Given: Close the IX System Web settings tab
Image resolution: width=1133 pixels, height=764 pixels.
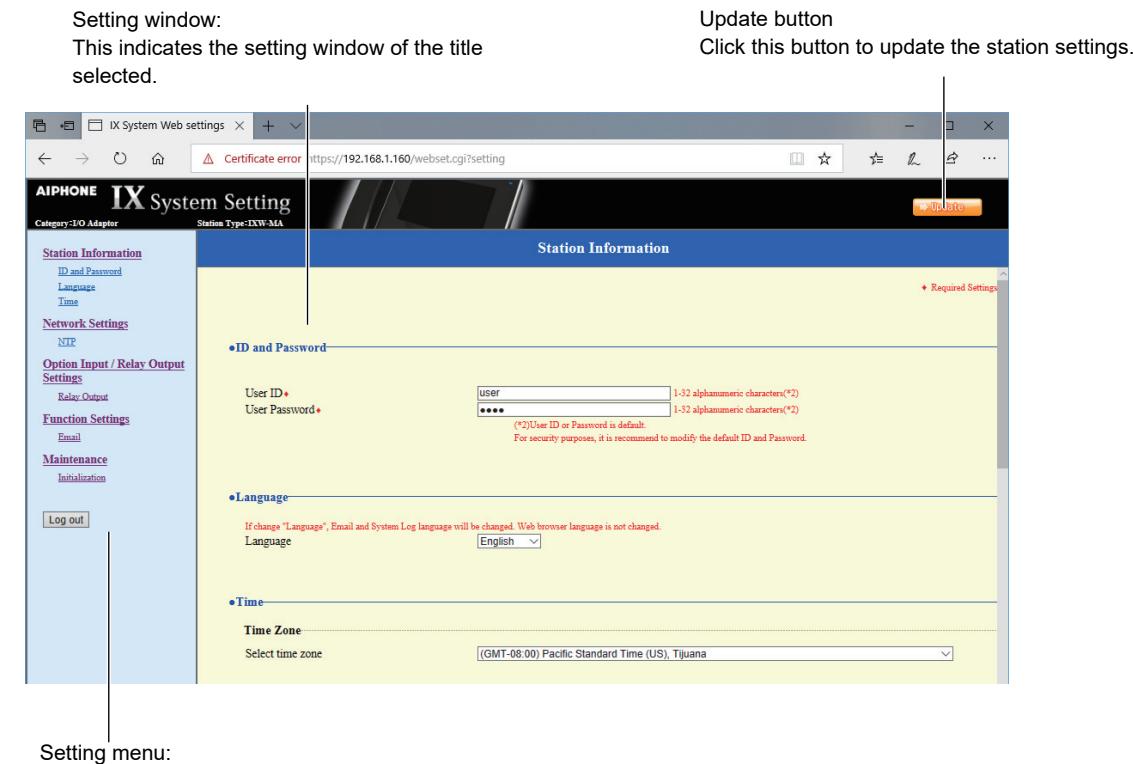Looking at the screenshot, I should coord(239,126).
